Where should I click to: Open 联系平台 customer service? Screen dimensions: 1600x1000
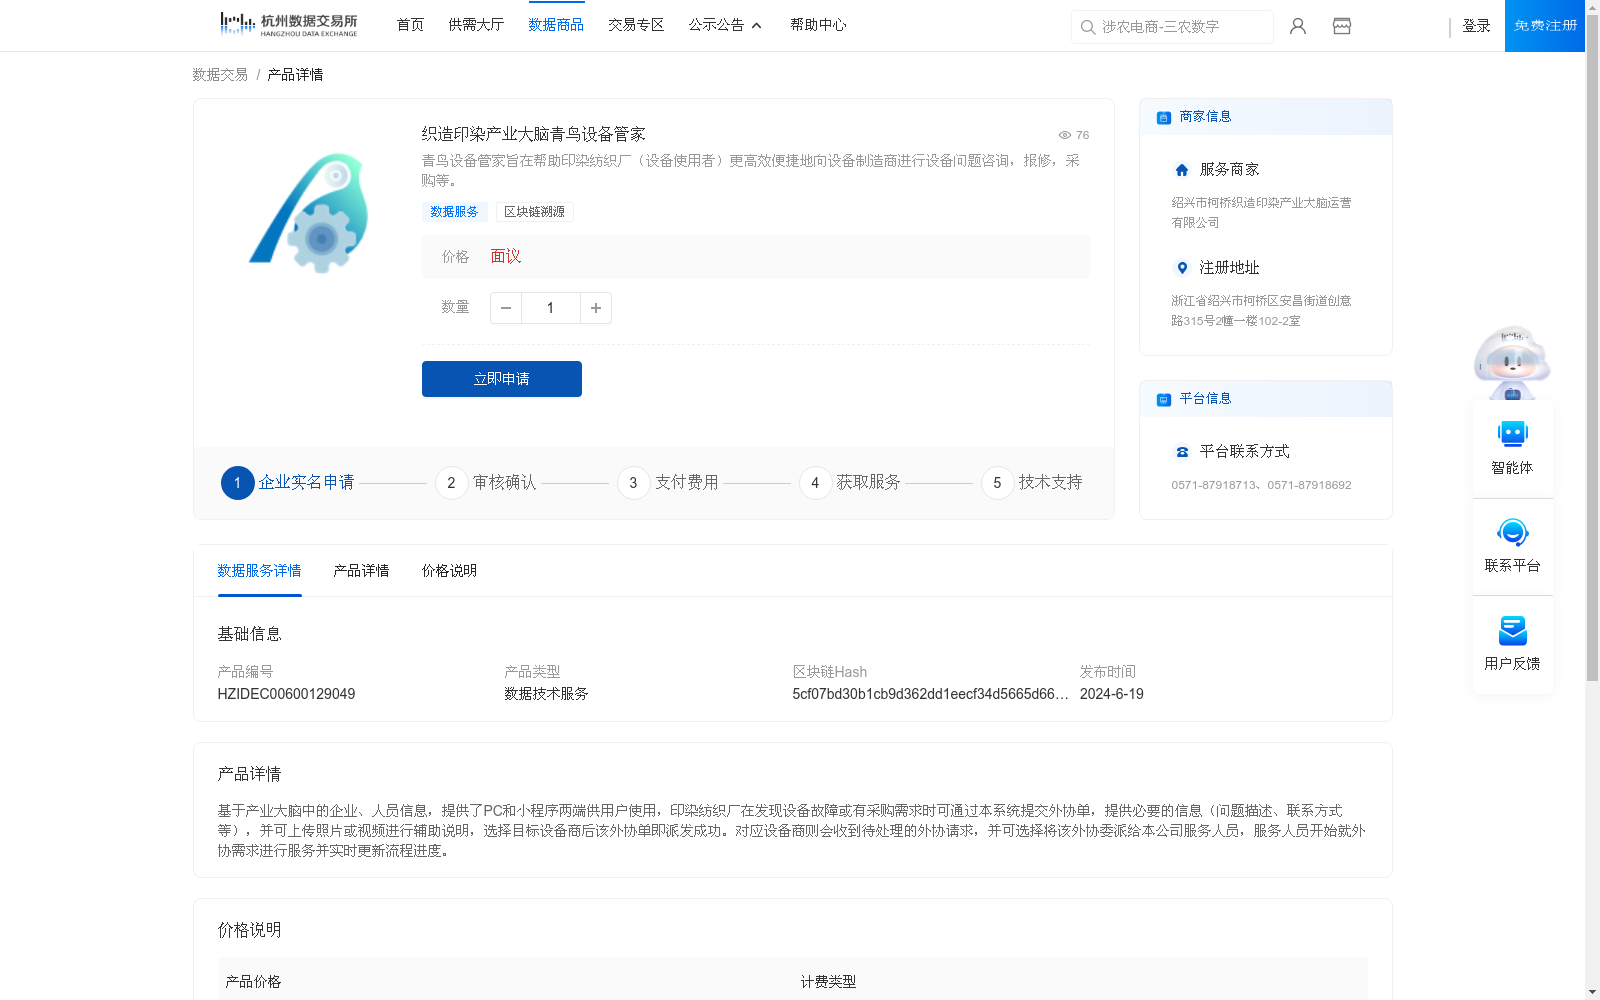pos(1512,546)
